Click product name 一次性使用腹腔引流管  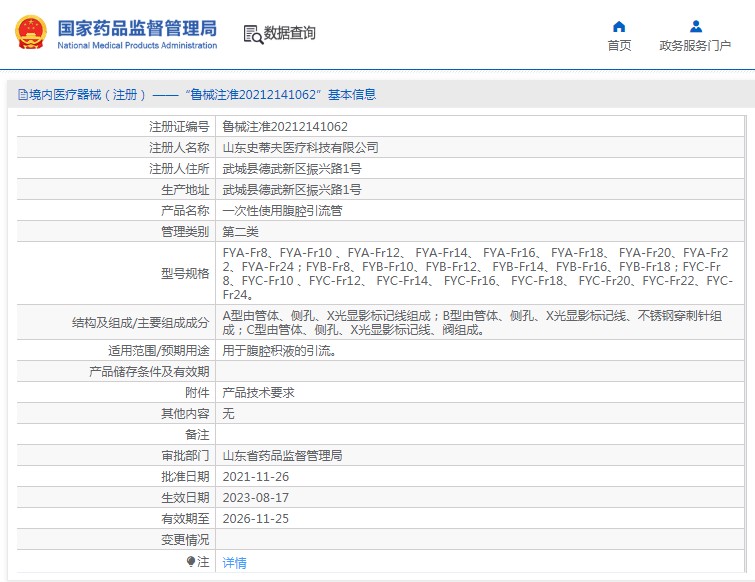pyautogui.click(x=283, y=210)
